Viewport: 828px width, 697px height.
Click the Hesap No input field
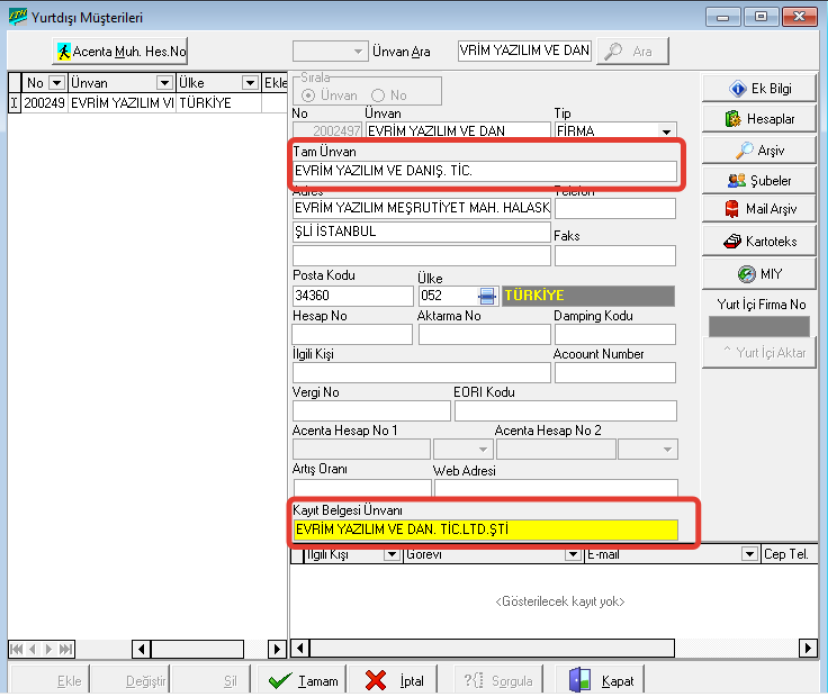[x=352, y=334]
